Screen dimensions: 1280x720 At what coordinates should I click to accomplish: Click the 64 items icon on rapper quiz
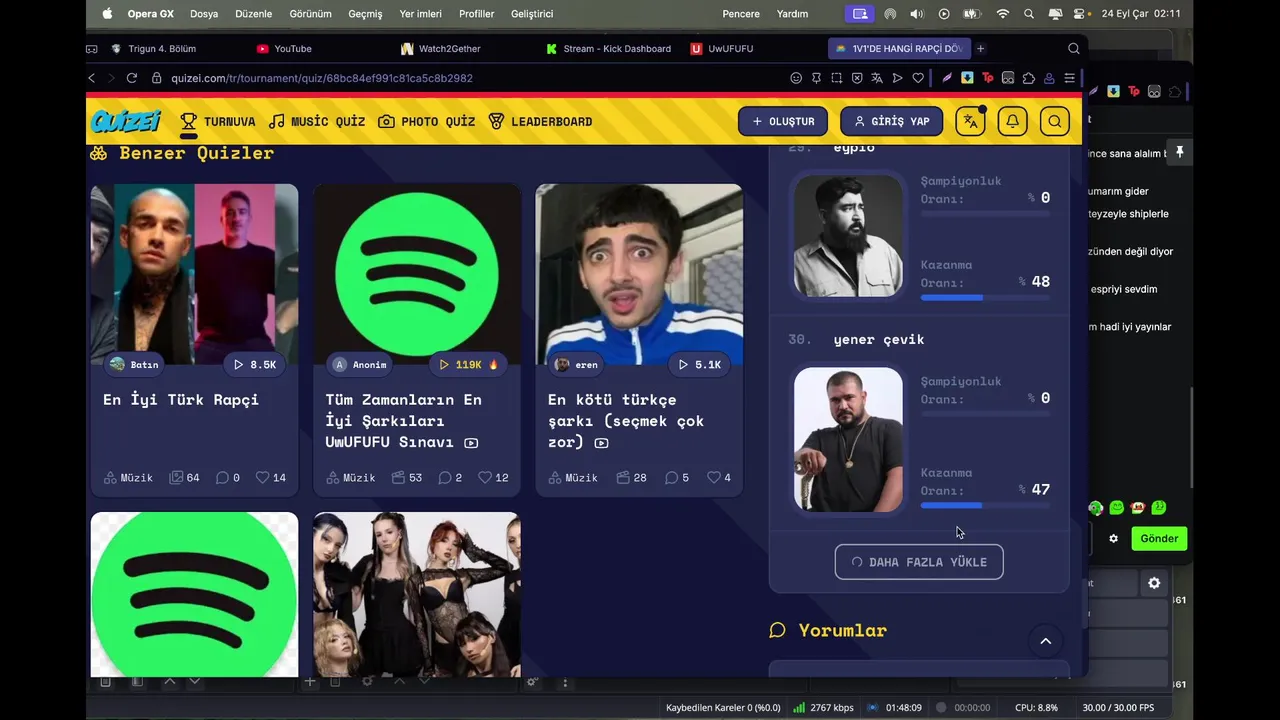pos(176,478)
